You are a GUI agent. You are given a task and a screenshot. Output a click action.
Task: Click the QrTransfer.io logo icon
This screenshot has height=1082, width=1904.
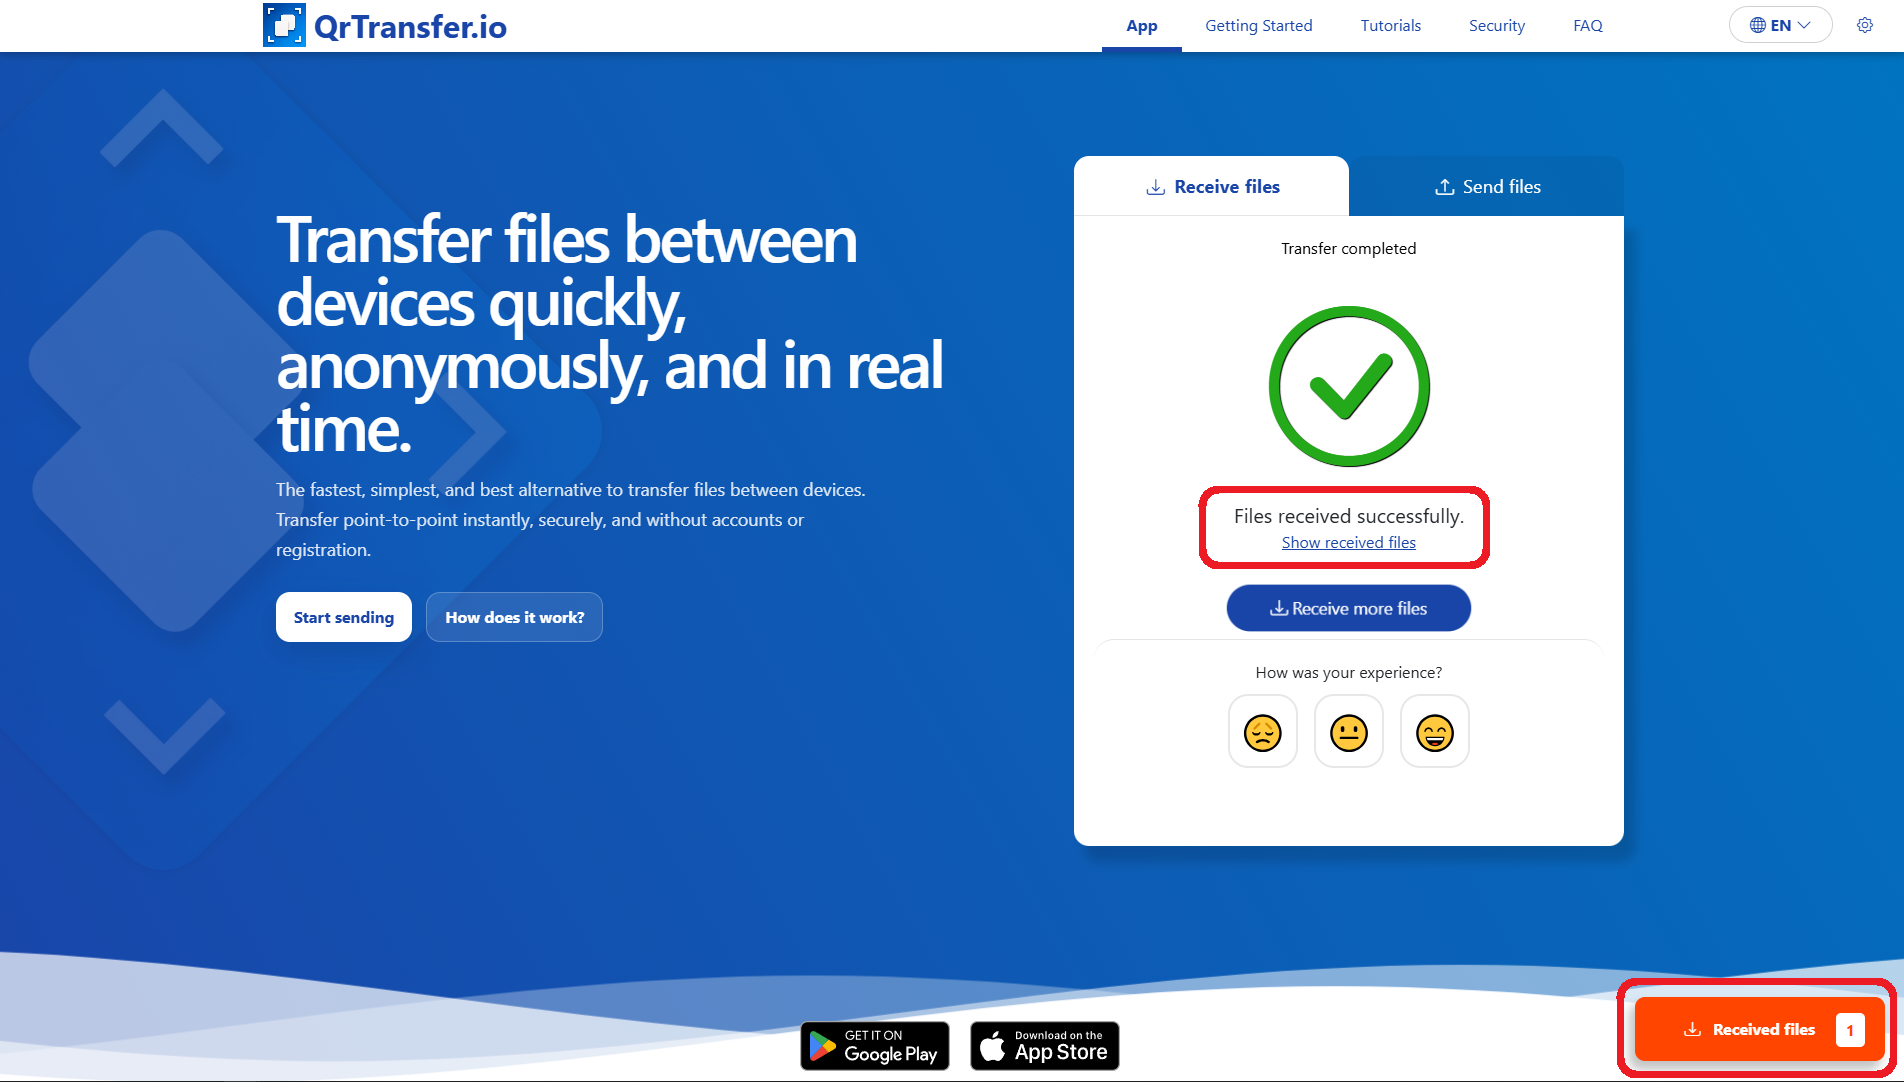point(284,25)
